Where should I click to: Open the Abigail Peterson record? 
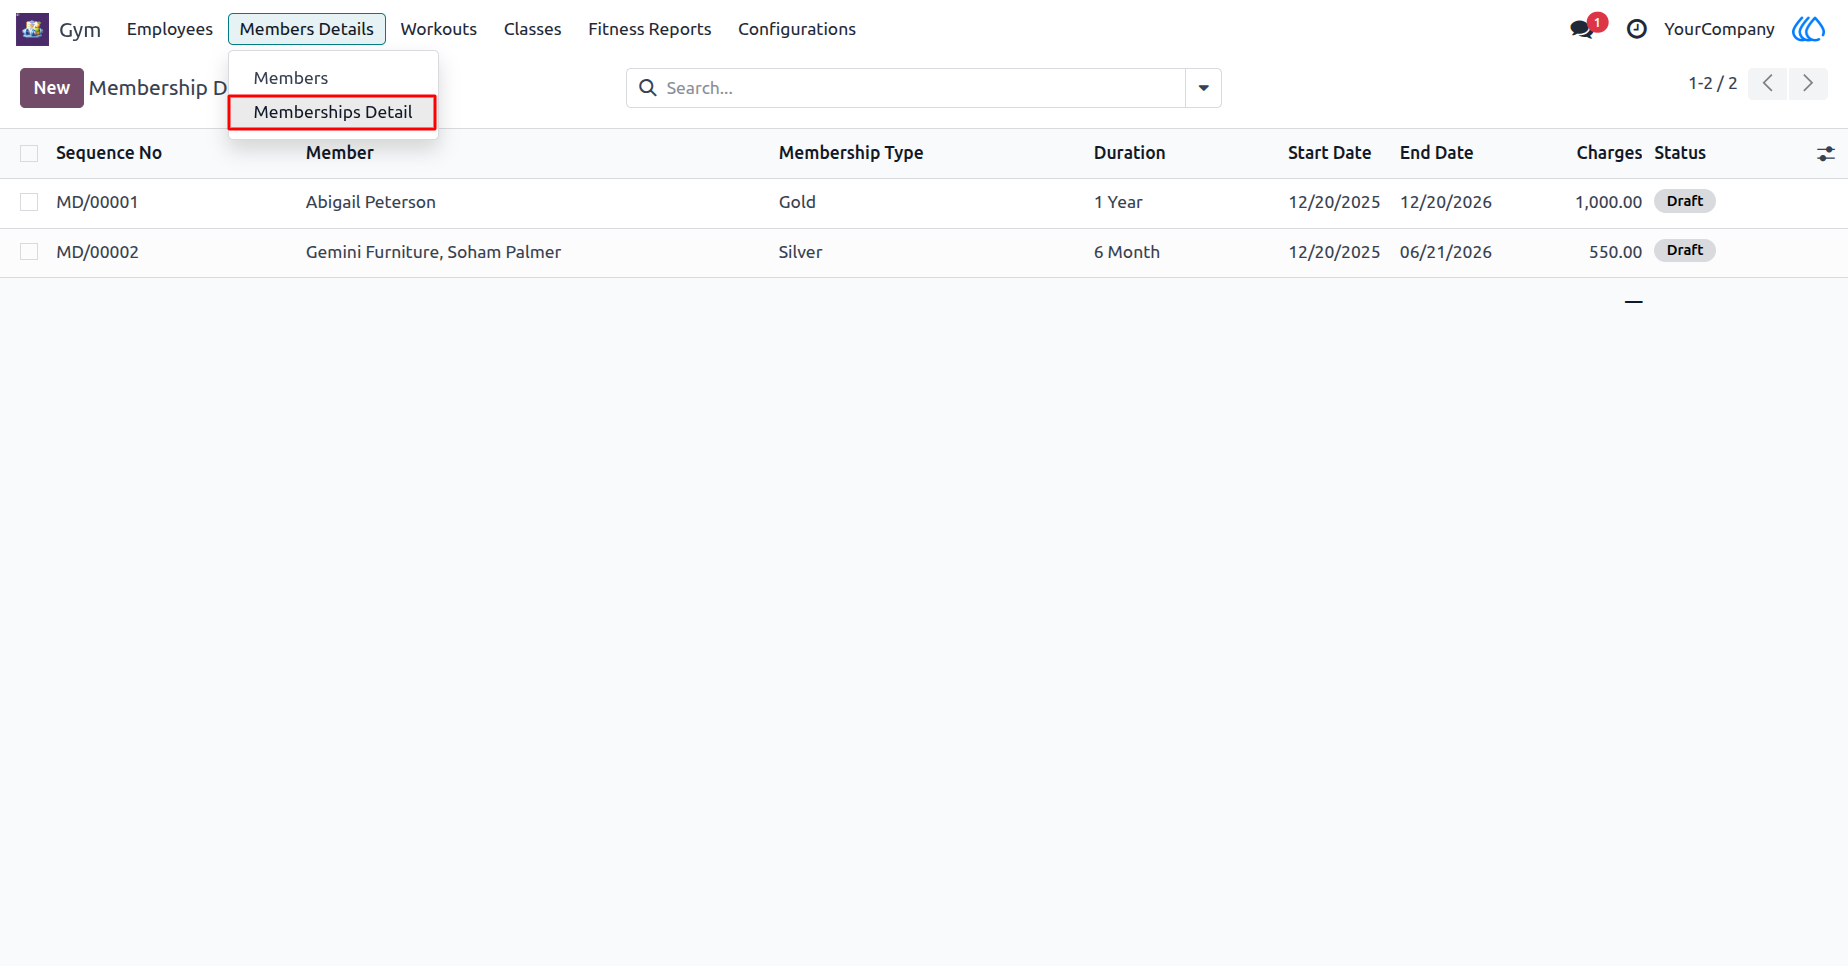[x=371, y=202]
